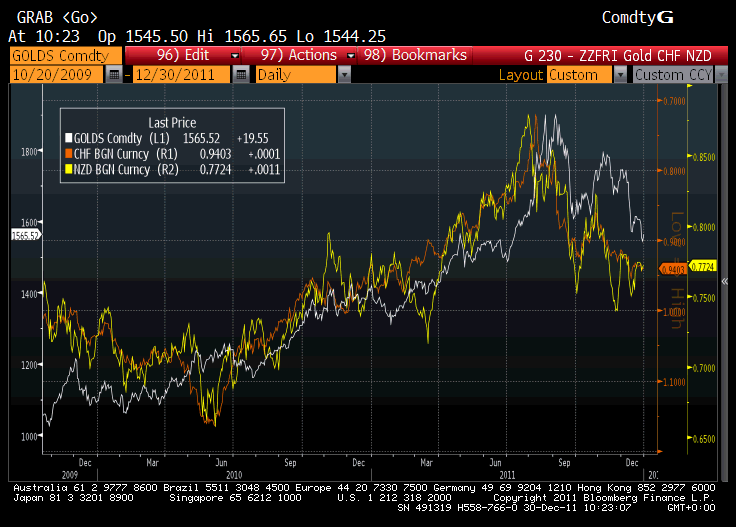Open the end date calendar picker icon
The width and height of the screenshot is (736, 527).
coord(241,75)
